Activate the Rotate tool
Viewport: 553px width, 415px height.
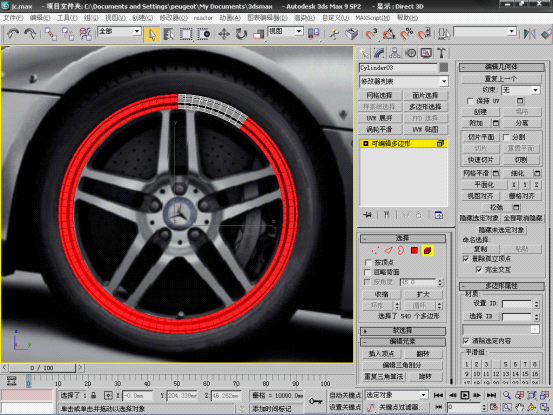tap(241, 34)
